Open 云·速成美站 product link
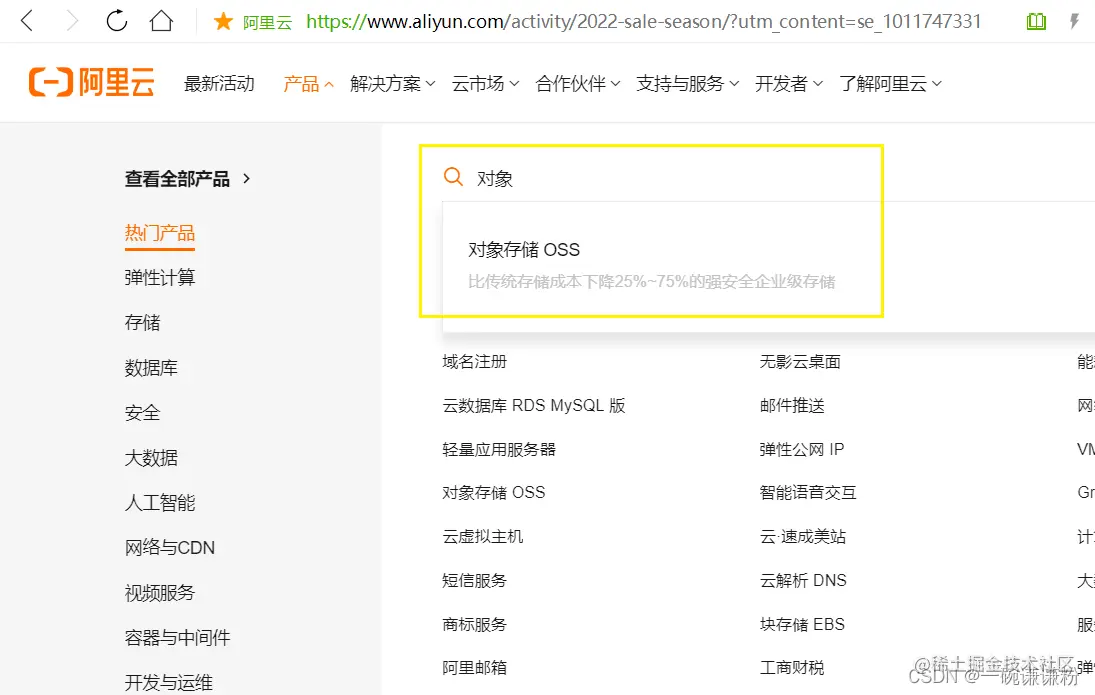Screen dimensions: 1095x695 (x=803, y=536)
